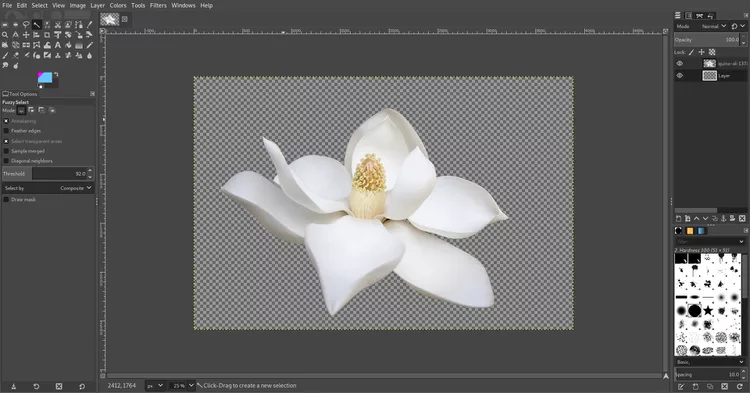Set selection mode to Subtract

[x=42, y=110]
